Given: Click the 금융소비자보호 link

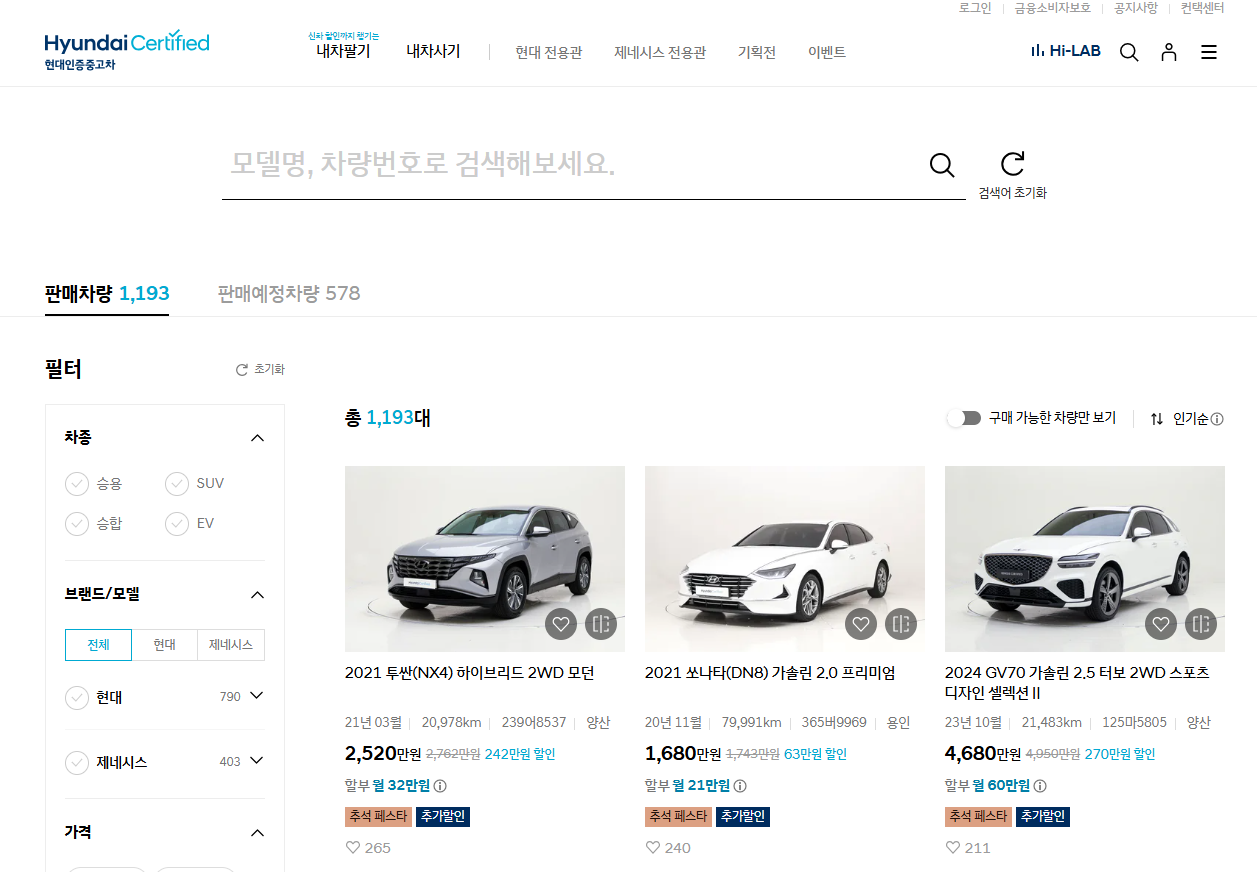Looking at the screenshot, I should [1052, 8].
